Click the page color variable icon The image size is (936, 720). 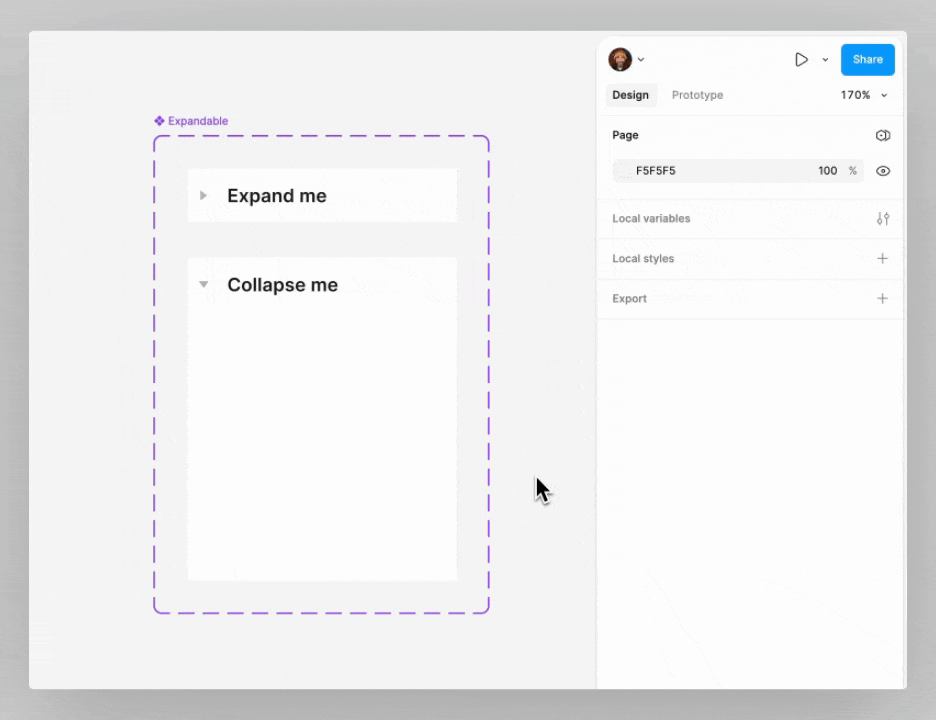tap(882, 136)
